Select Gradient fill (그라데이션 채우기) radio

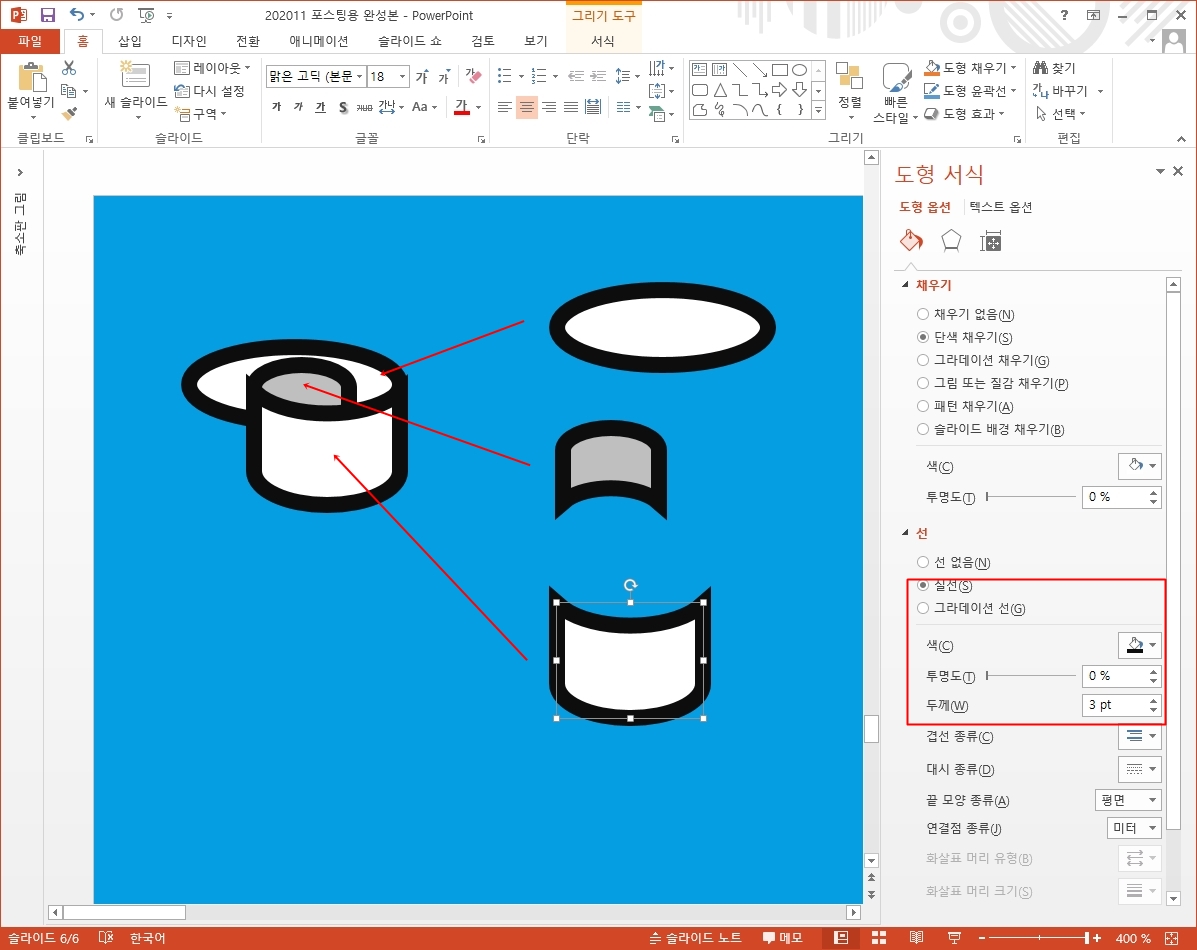coord(923,360)
